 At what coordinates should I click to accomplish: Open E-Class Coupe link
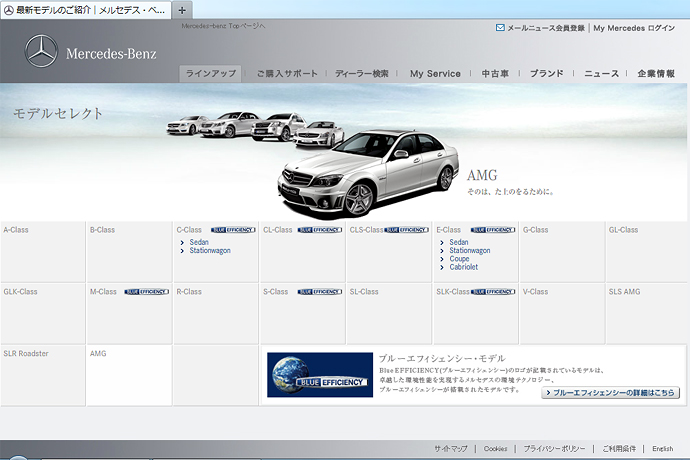coord(459,259)
